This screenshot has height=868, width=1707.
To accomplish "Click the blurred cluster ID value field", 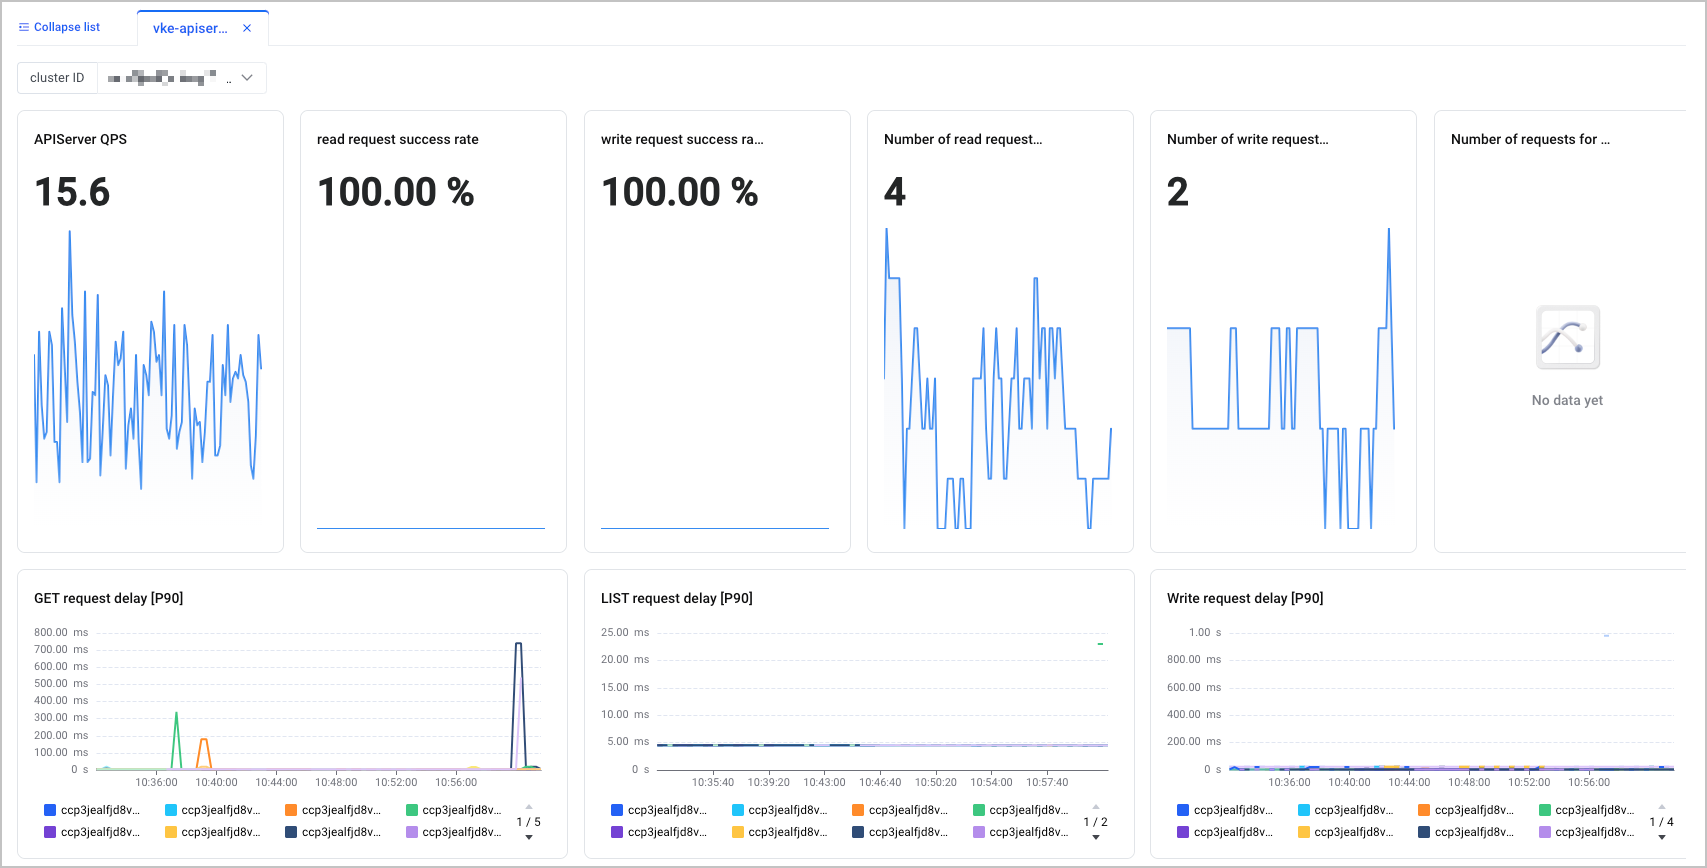I will tap(182, 77).
